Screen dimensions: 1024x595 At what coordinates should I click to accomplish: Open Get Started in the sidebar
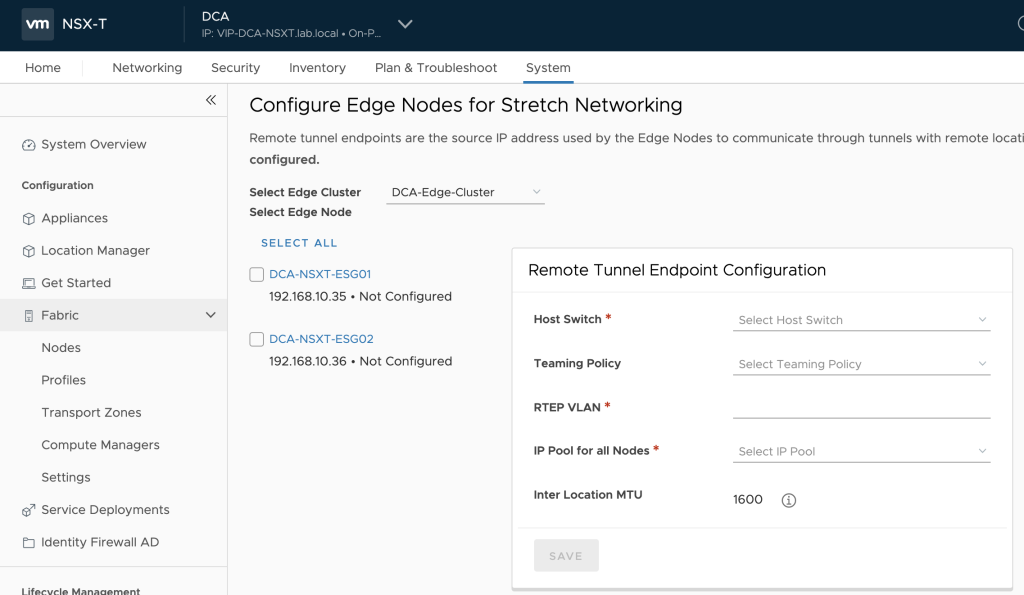click(x=76, y=283)
